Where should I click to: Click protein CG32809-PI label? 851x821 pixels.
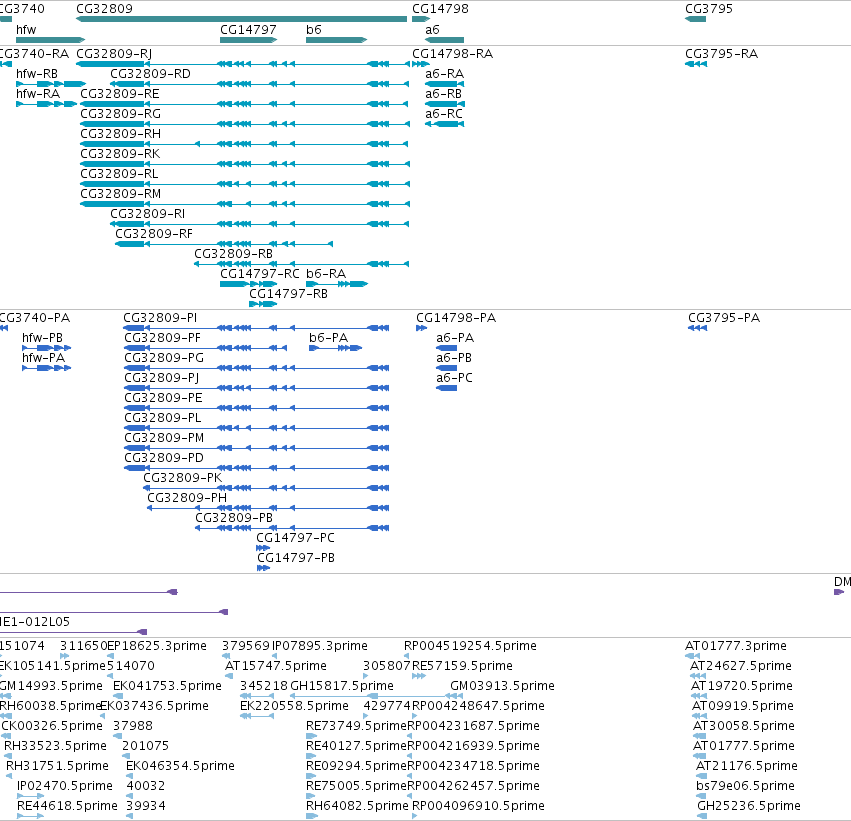160,318
